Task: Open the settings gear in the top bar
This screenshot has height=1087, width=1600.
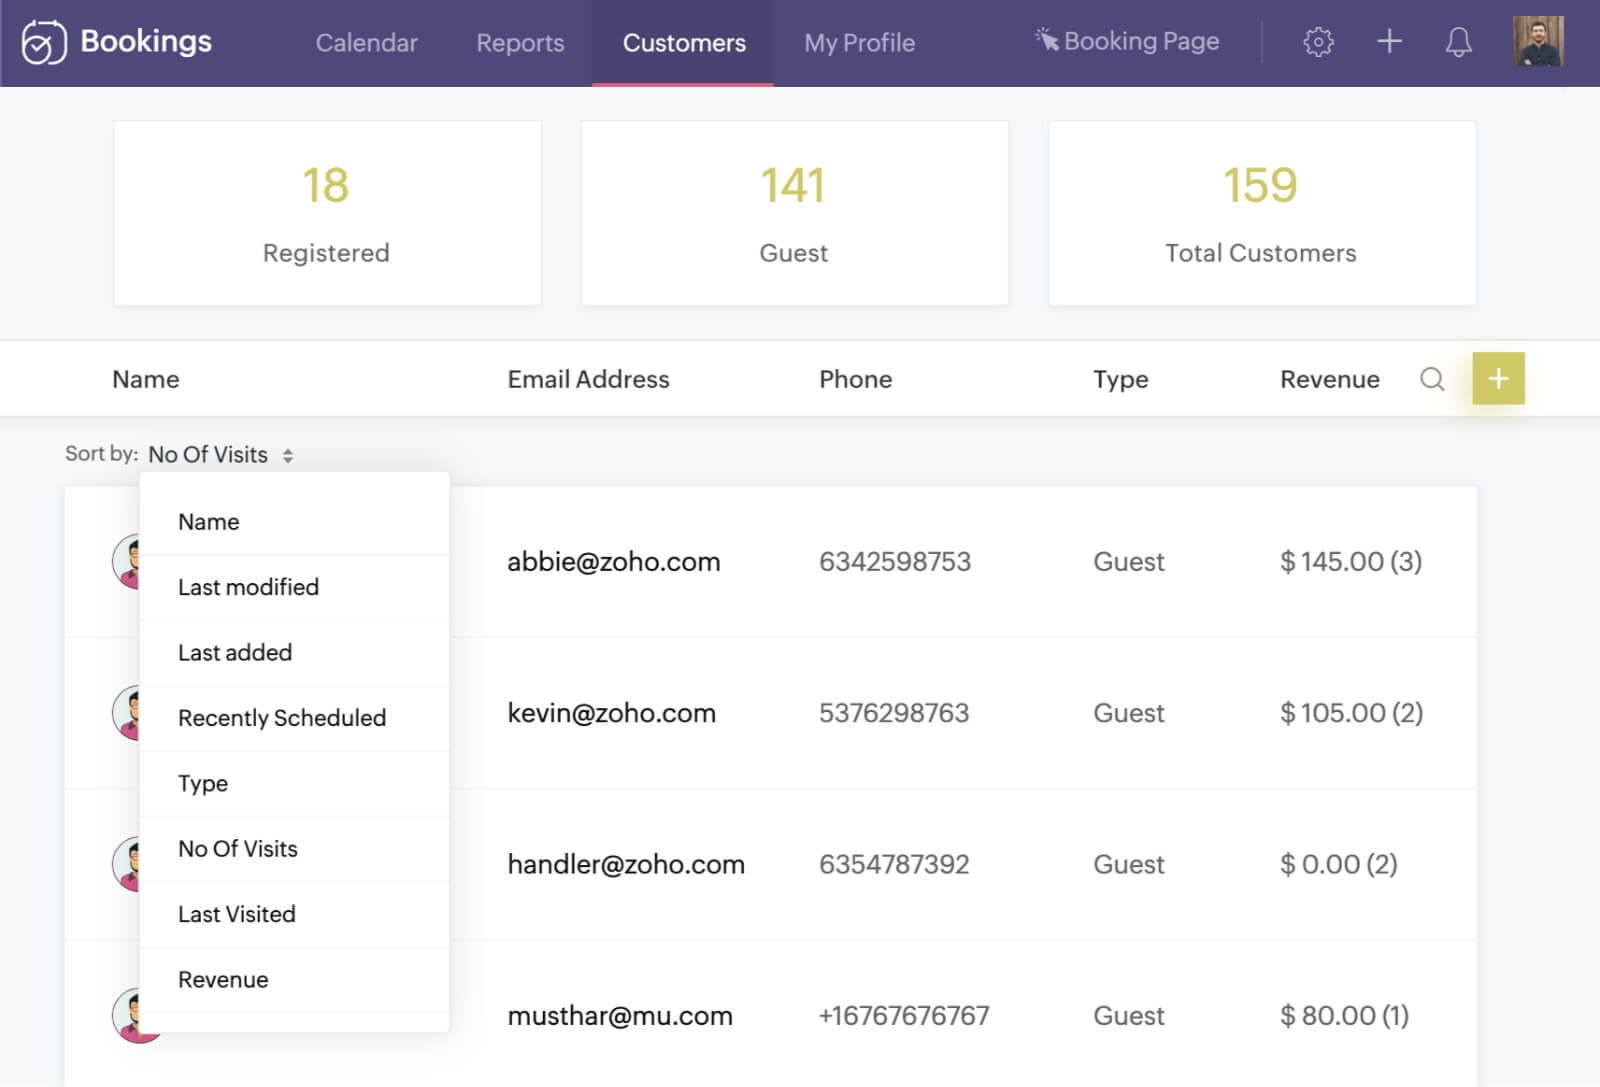Action: (1318, 42)
